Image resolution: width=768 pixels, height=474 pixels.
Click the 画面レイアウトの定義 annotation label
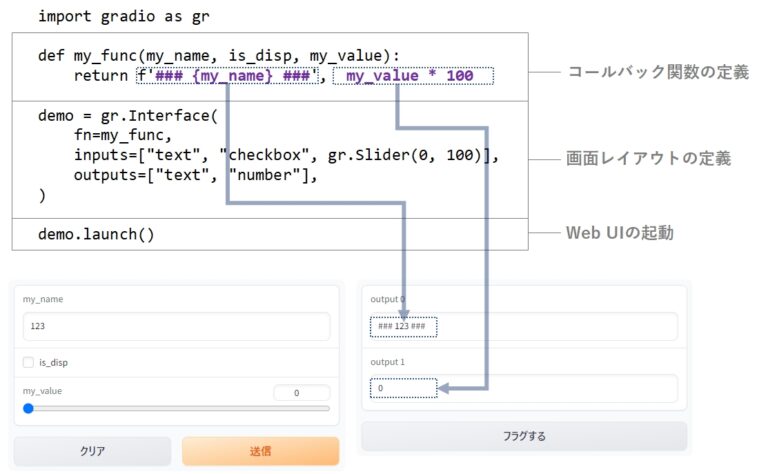pos(649,158)
